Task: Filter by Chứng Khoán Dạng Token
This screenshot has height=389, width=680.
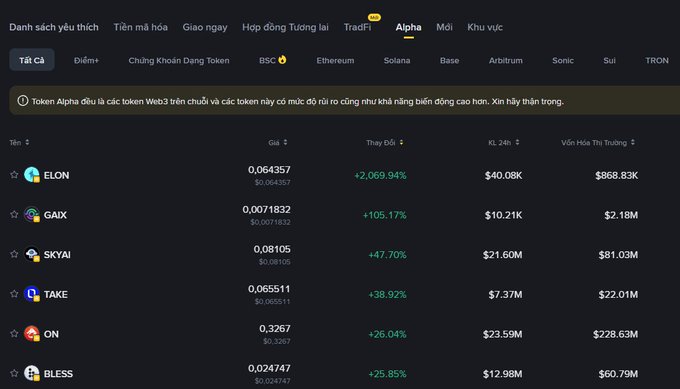Action: click(179, 60)
